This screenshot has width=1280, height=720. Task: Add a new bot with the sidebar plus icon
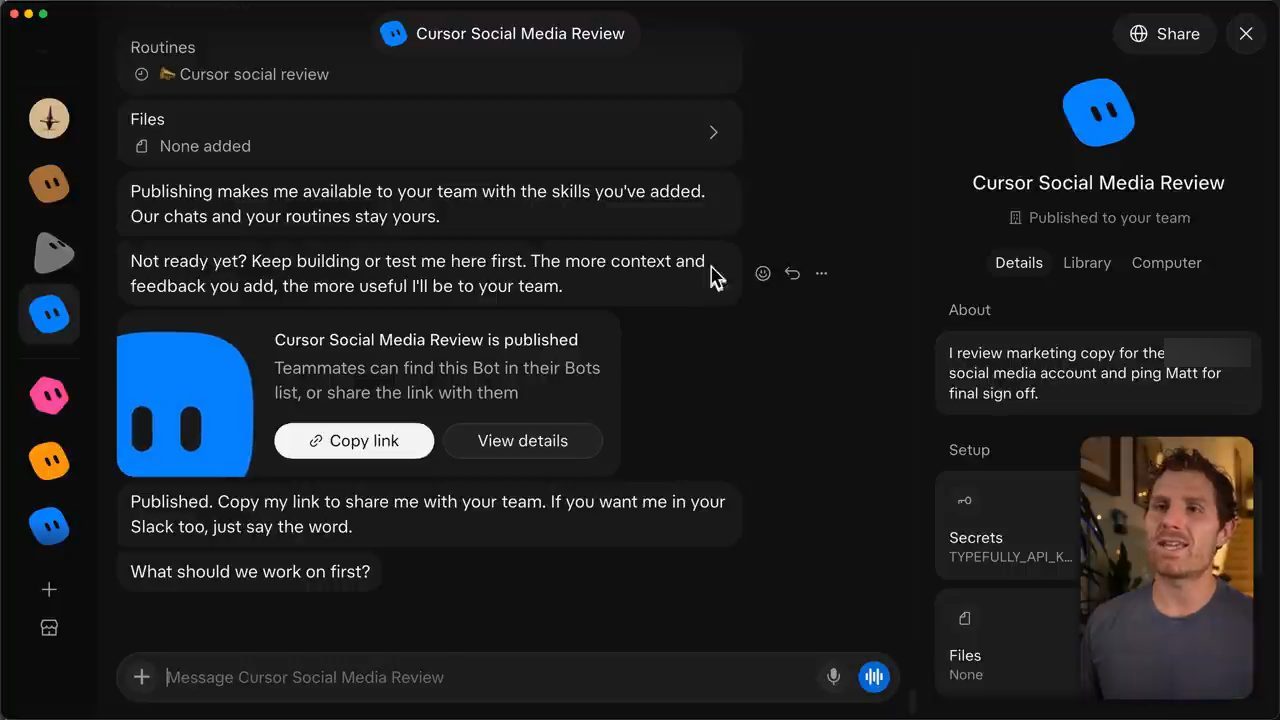coord(49,590)
